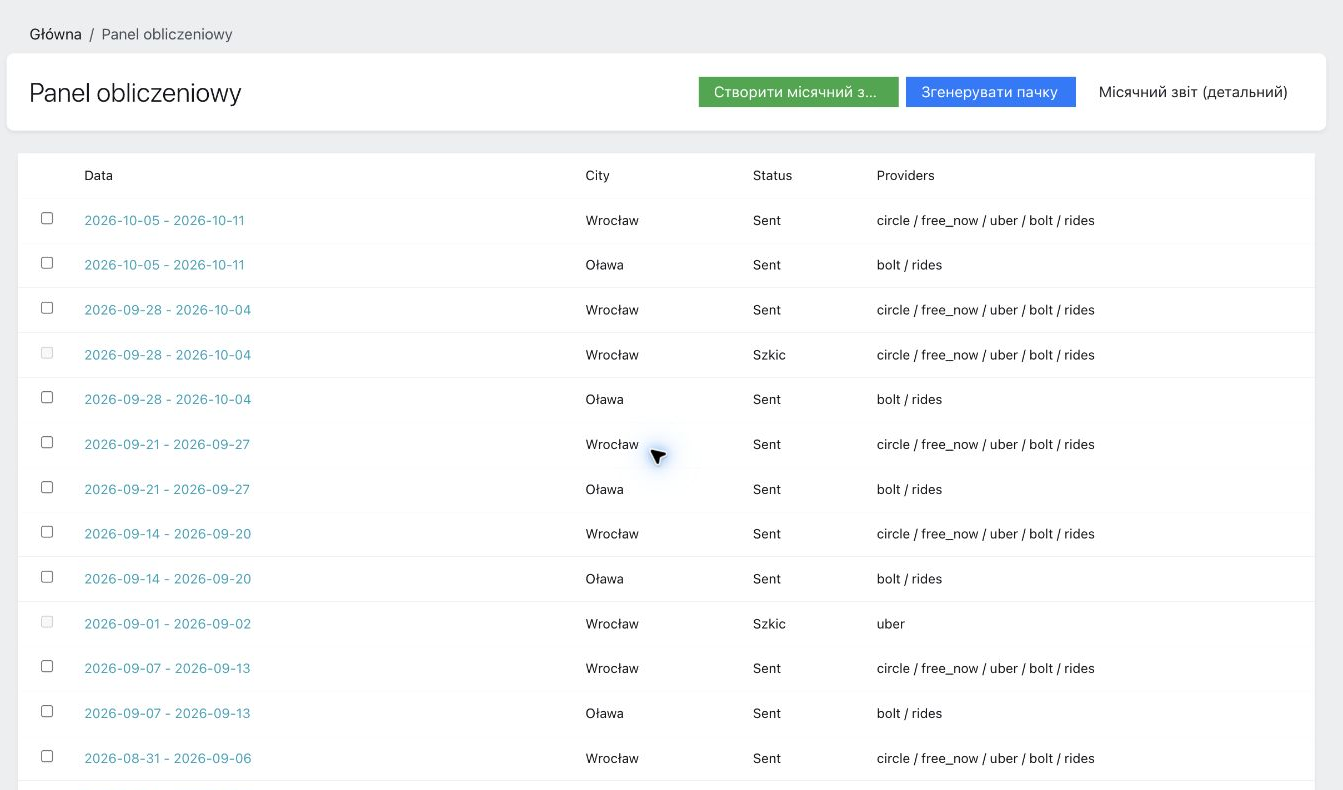
Task: Open the Szkic 2026-09-28 - 2026-10-04 link
Action: (x=168, y=355)
